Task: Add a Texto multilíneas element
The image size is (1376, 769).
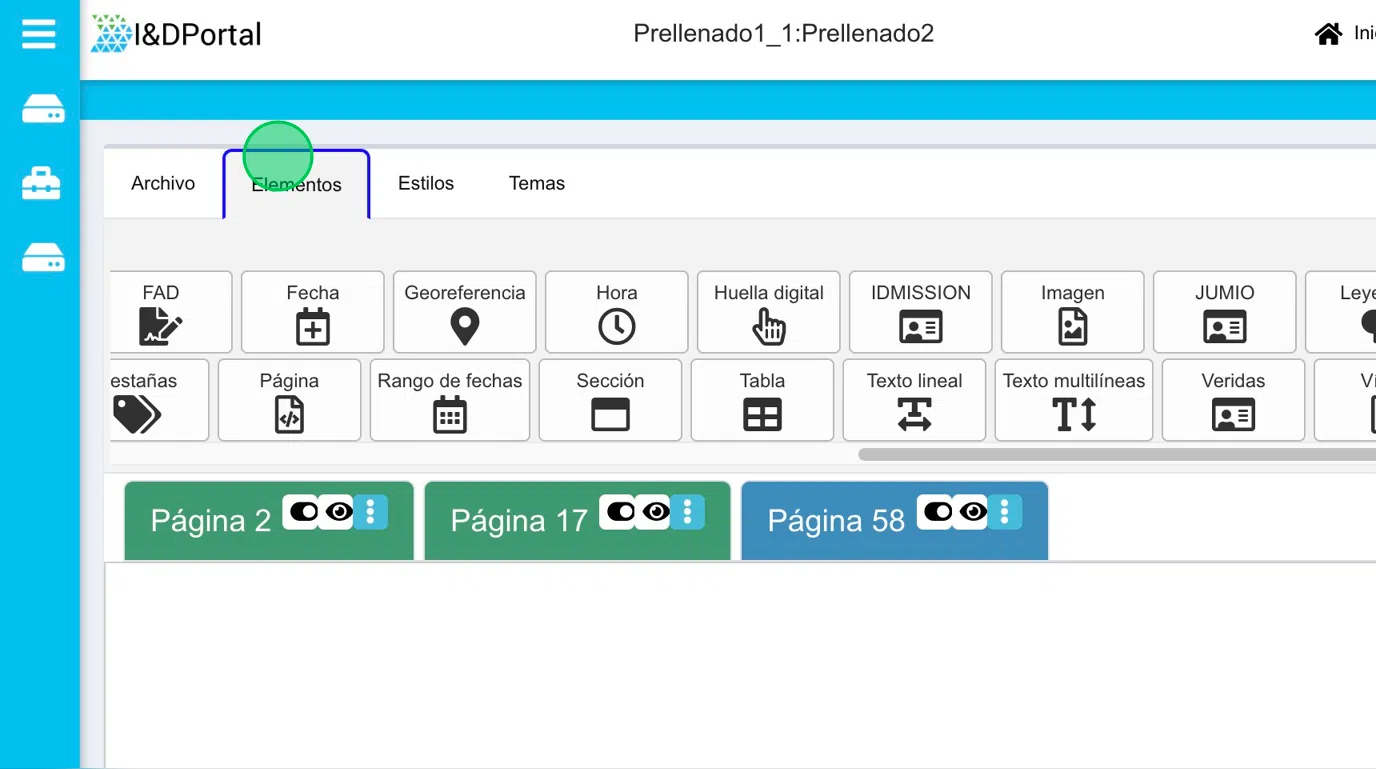Action: tap(1074, 399)
